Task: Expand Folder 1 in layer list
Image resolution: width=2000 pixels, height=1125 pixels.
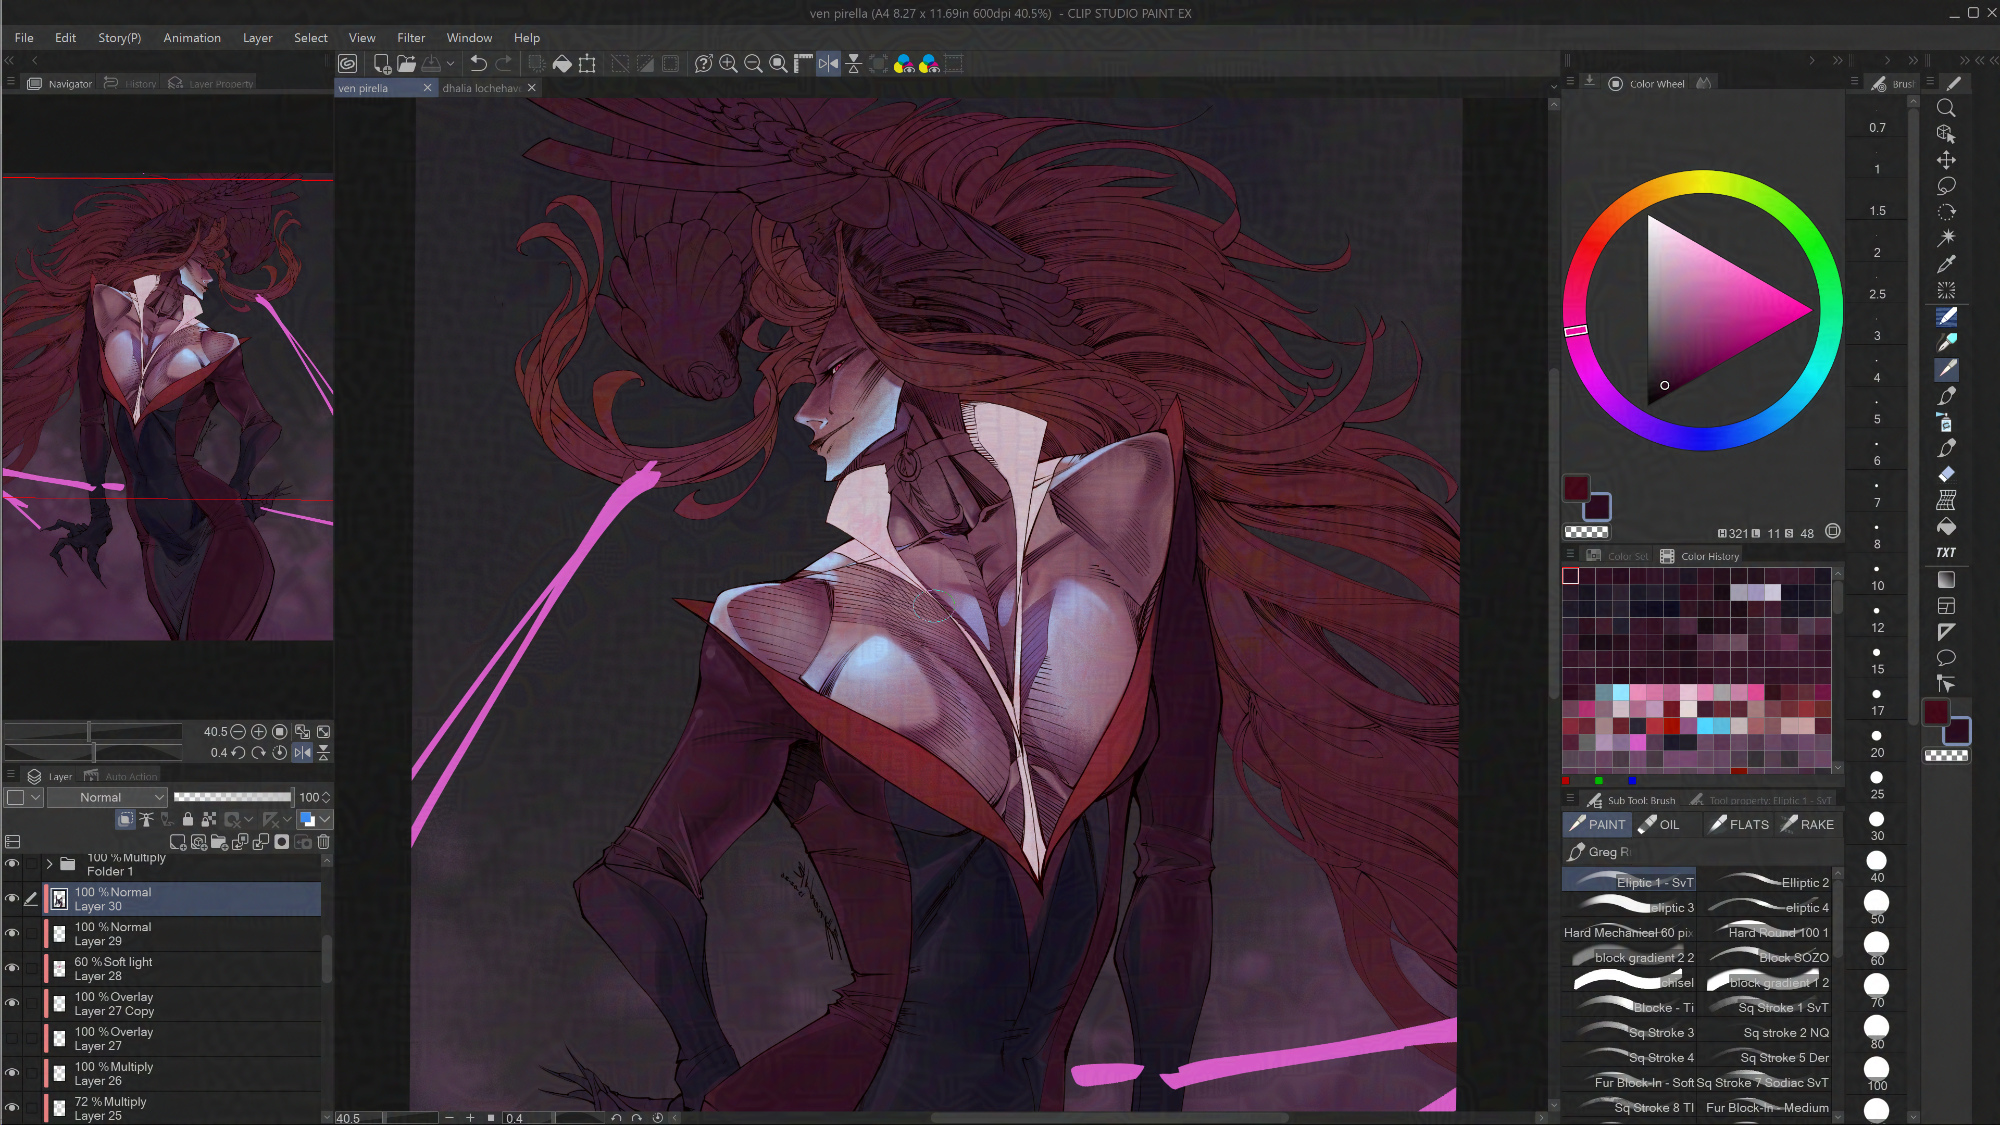Action: click(x=49, y=864)
